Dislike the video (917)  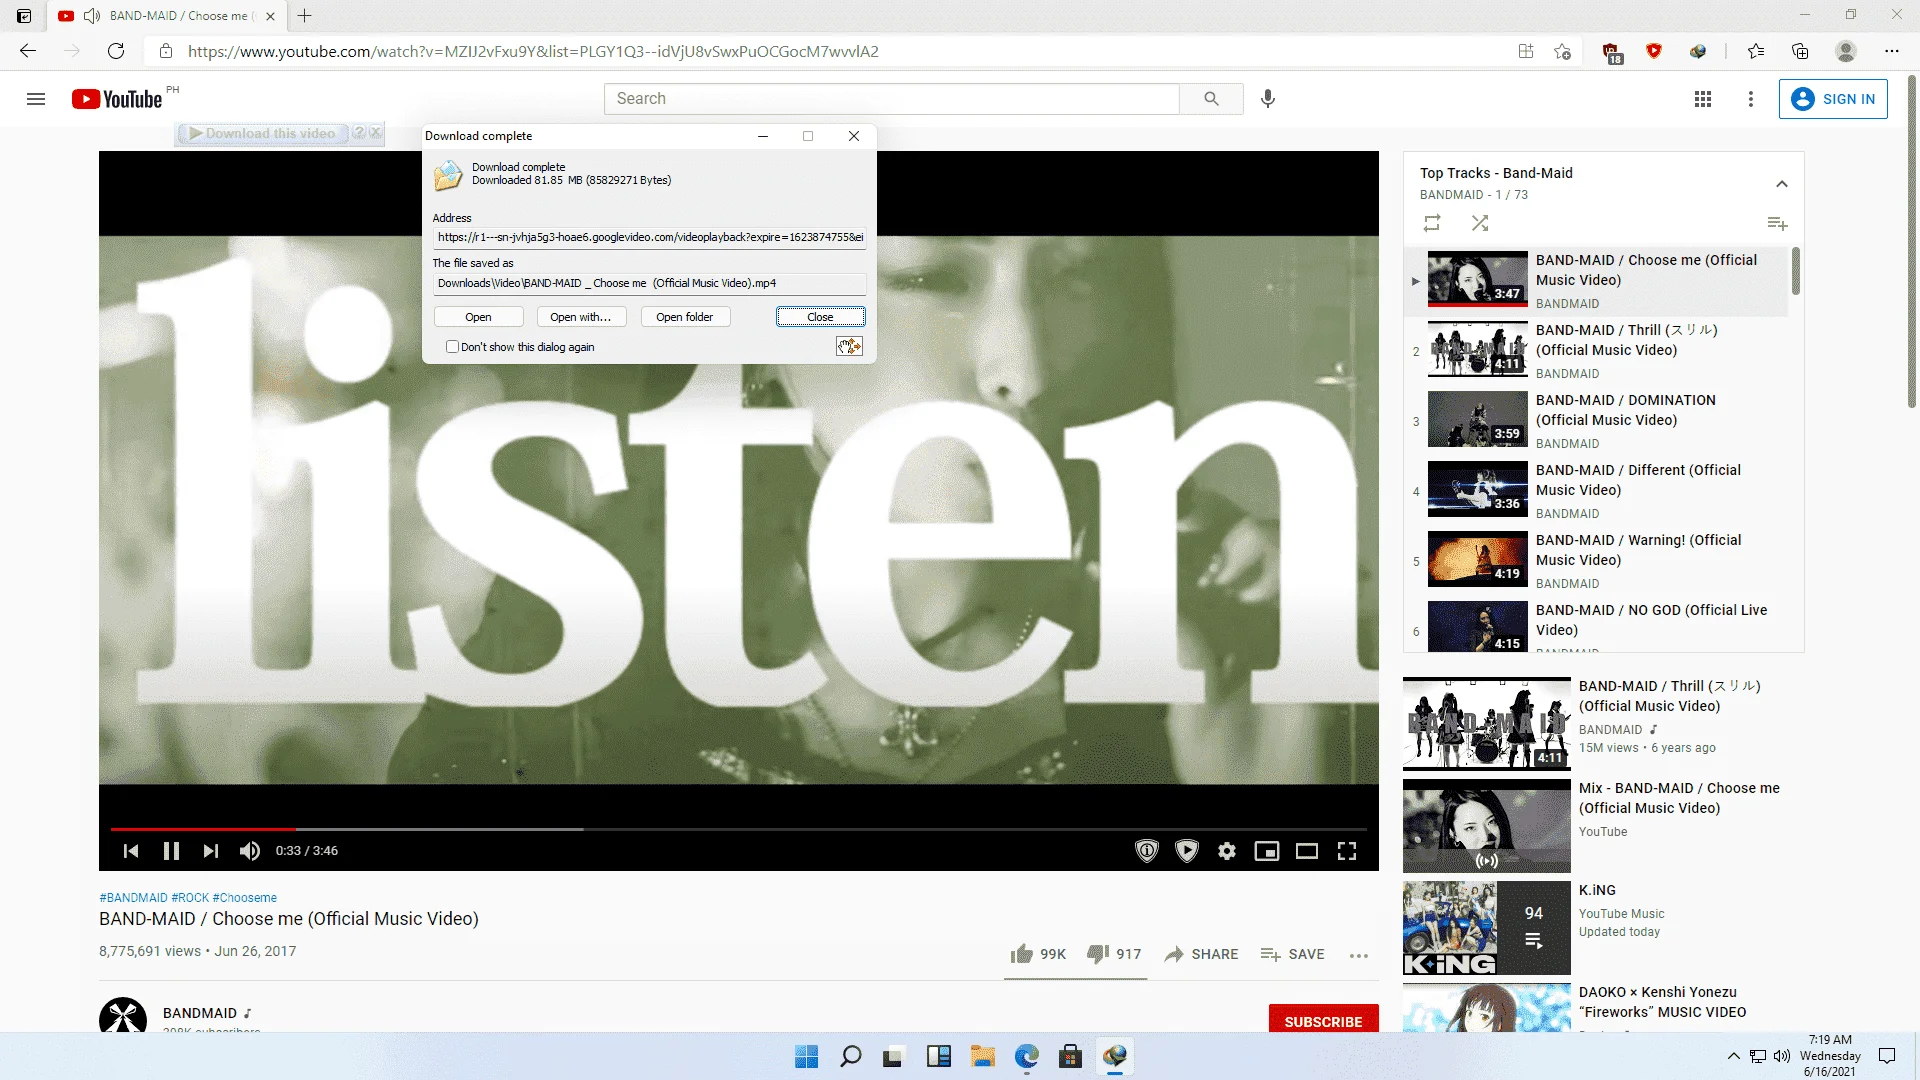point(1114,954)
